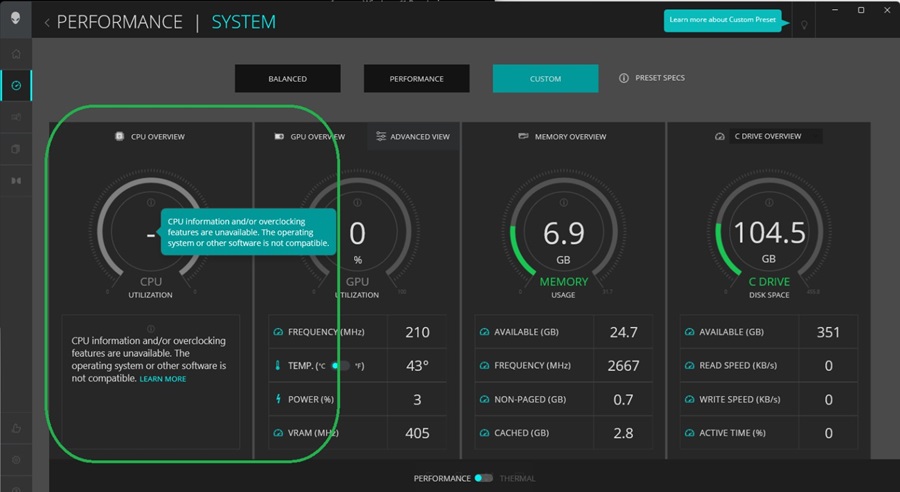Click the GPU Frequency (MHz) row
Image resolution: width=900 pixels, height=492 pixels.
(x=355, y=332)
